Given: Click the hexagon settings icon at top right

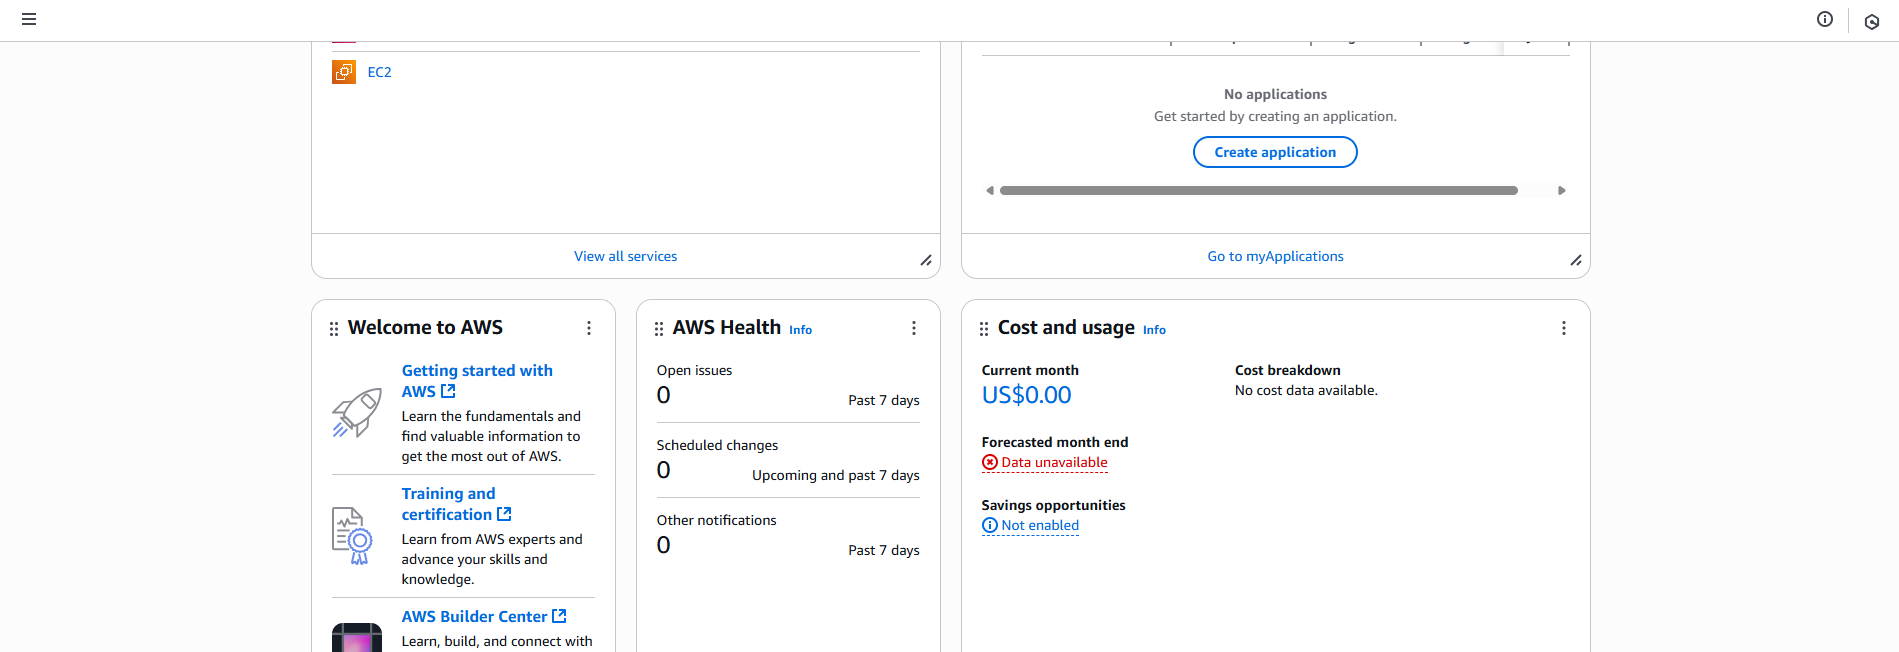Looking at the screenshot, I should [1872, 21].
